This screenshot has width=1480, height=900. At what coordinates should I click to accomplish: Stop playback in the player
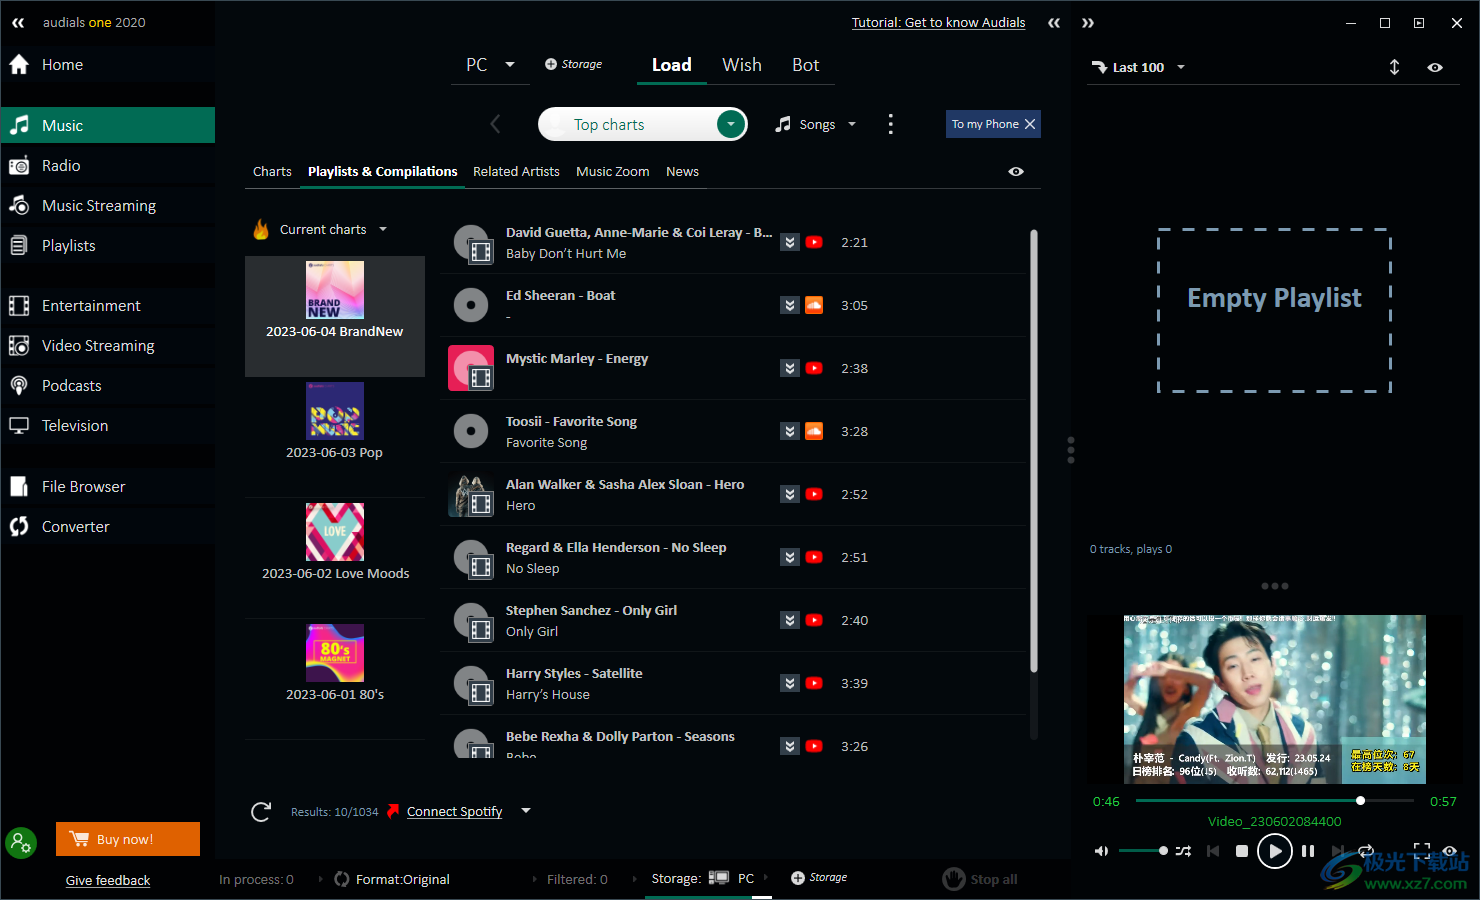click(x=1242, y=851)
